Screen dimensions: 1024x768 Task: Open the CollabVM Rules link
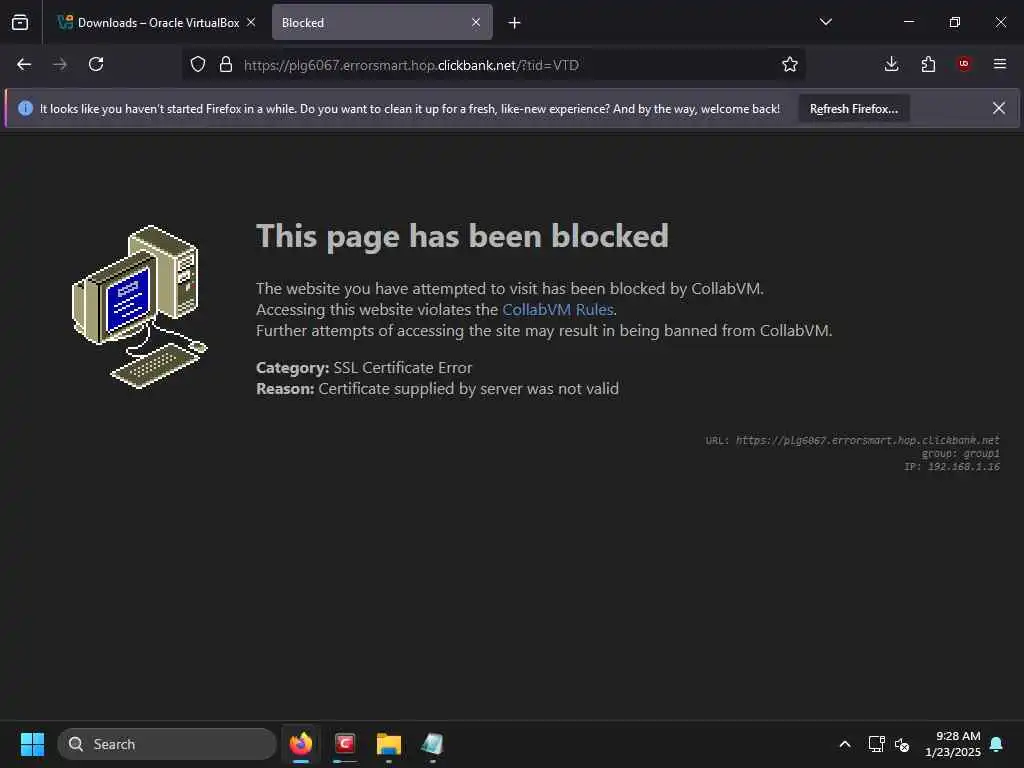pyautogui.click(x=558, y=310)
